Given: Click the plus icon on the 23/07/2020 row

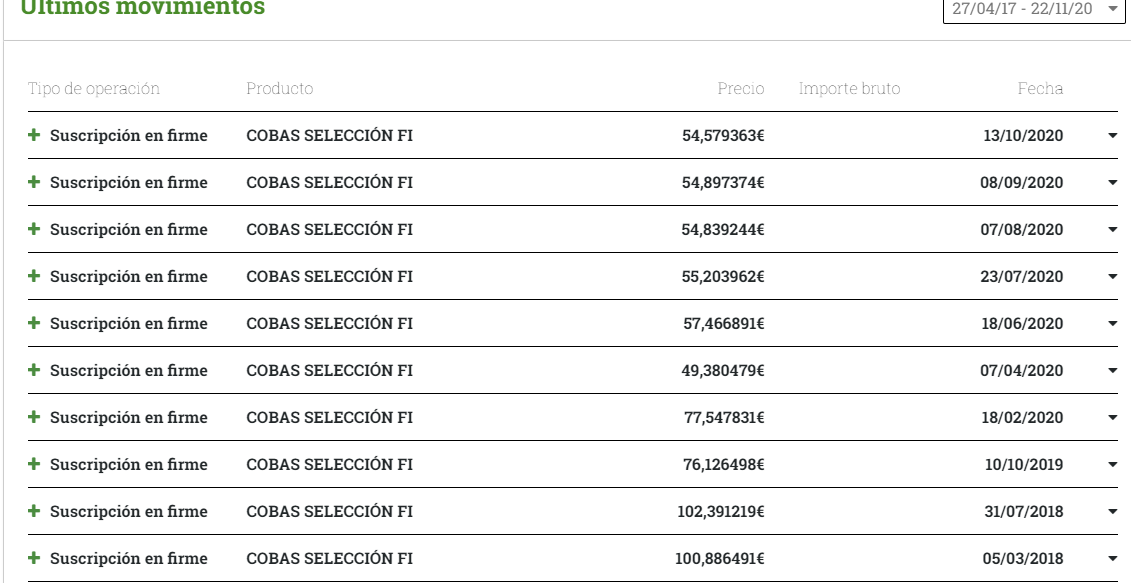Looking at the screenshot, I should click(x=34, y=276).
